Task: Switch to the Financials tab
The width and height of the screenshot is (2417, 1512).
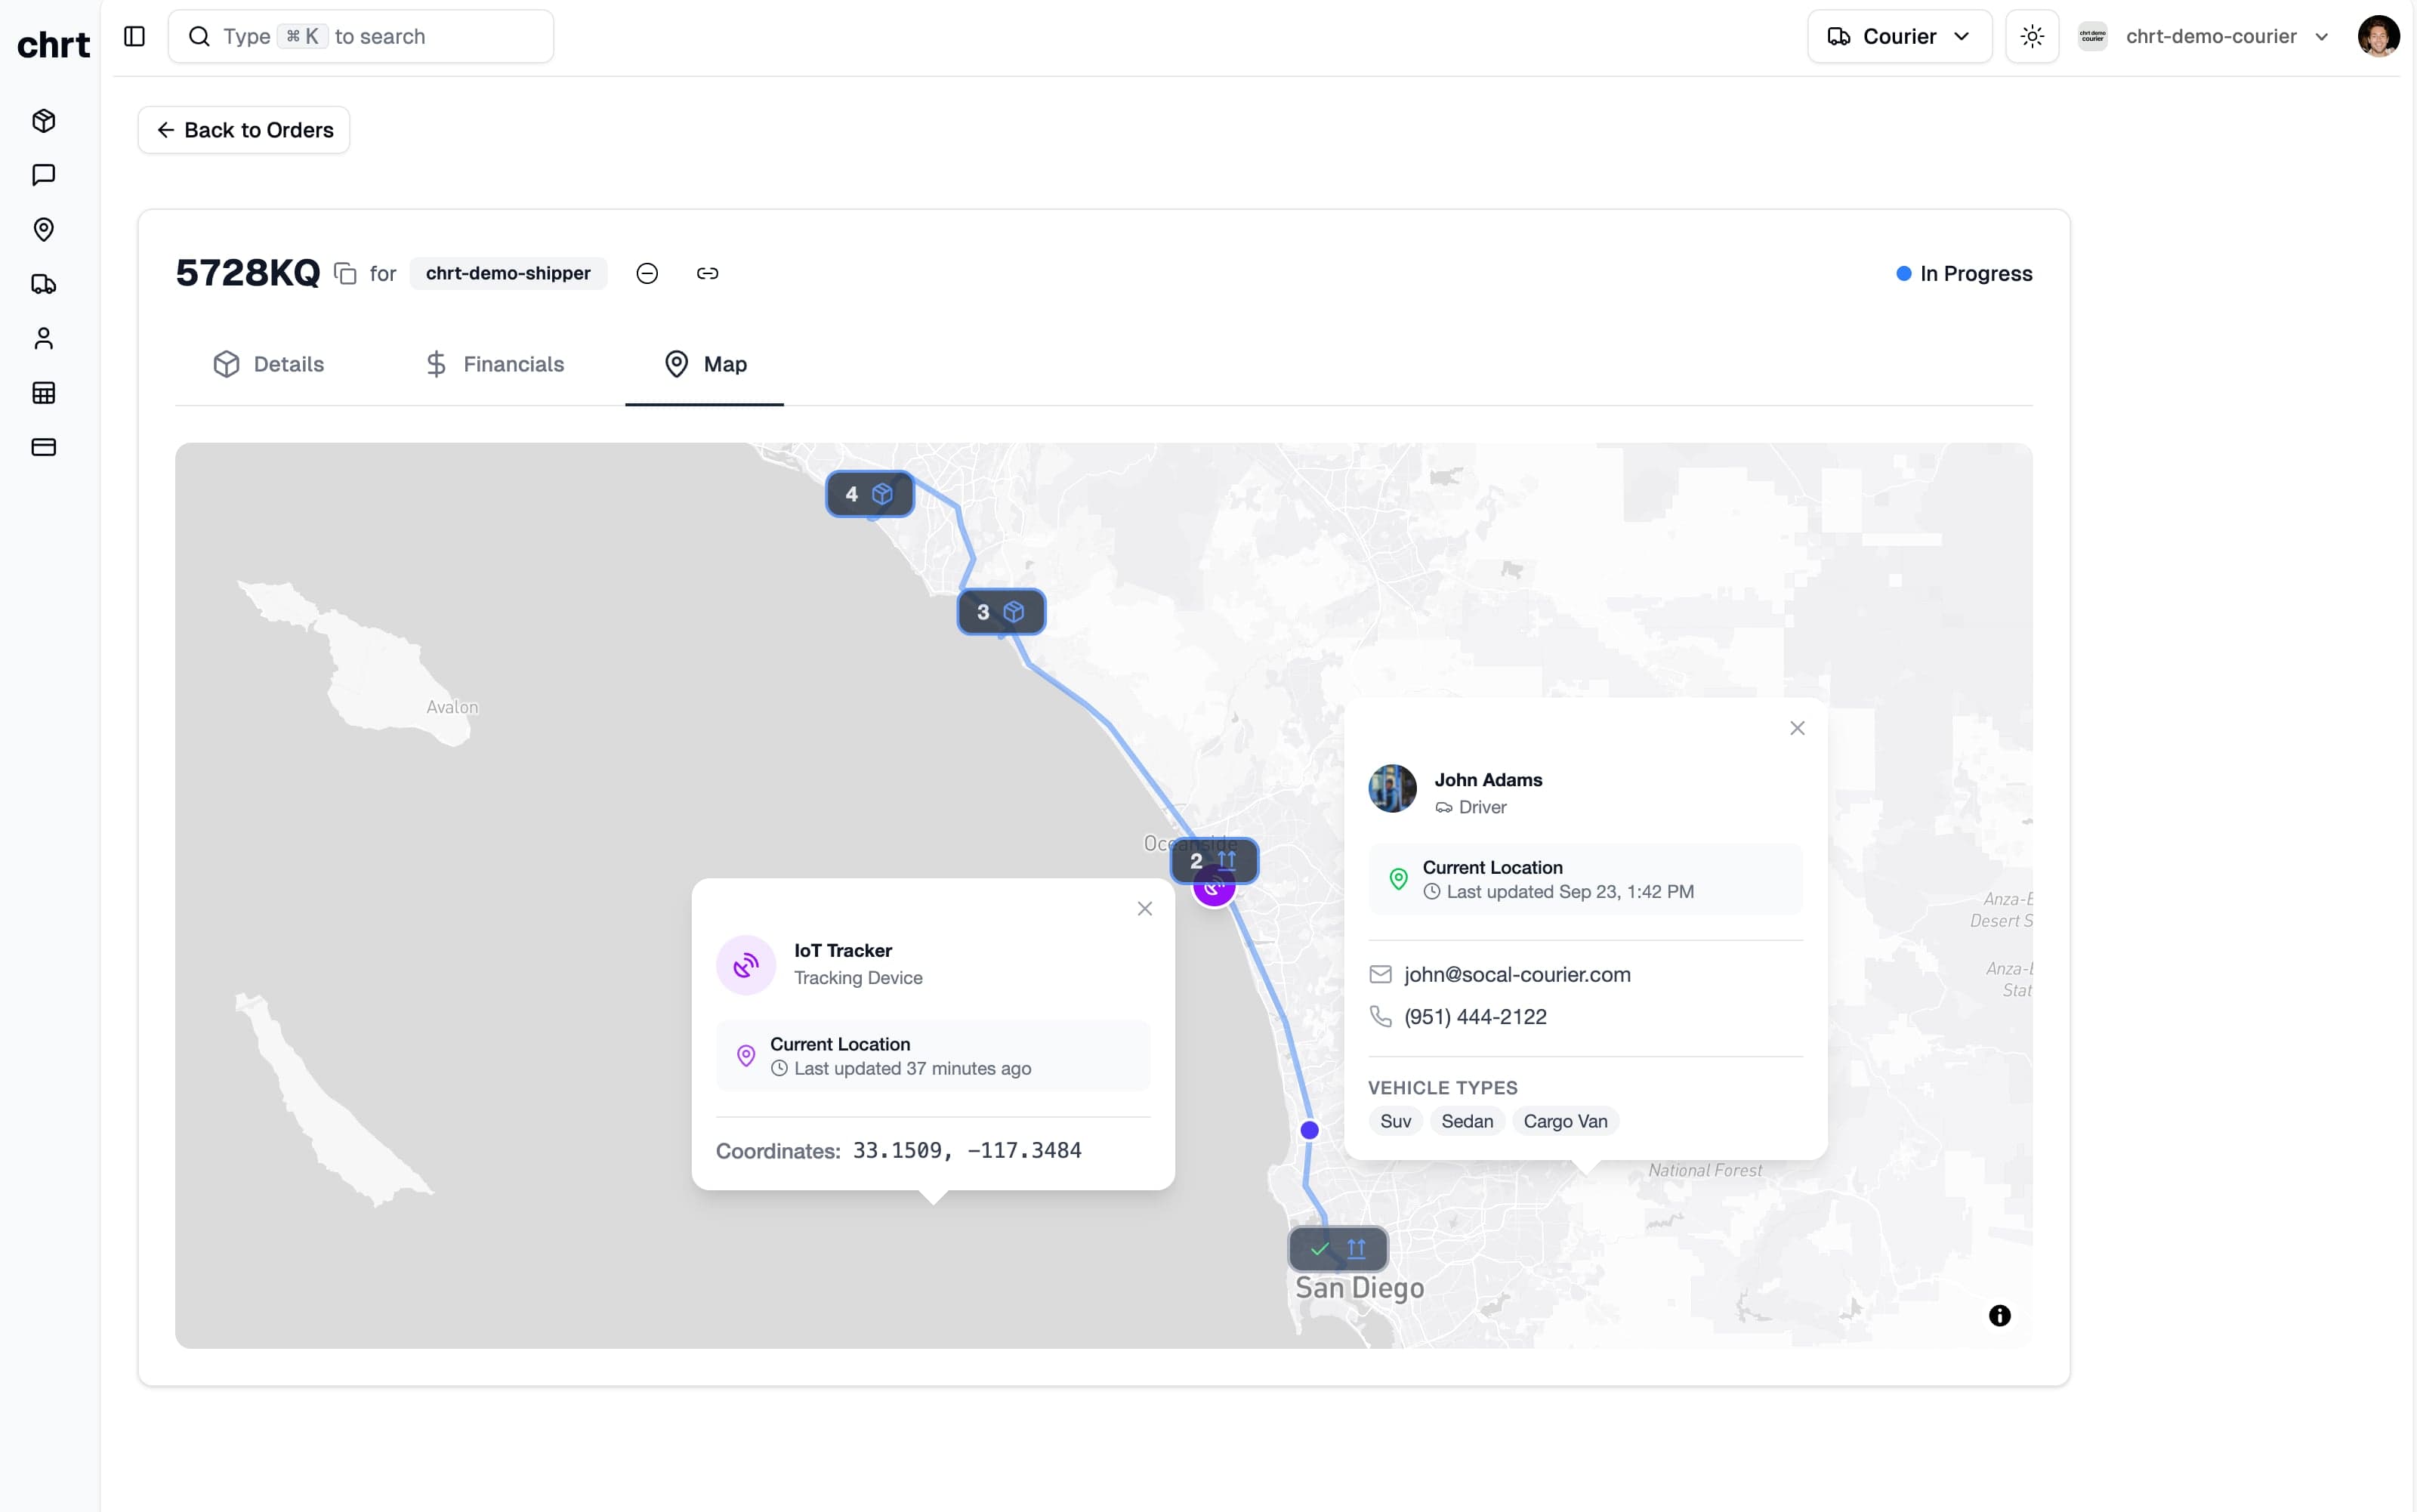Action: pos(495,364)
